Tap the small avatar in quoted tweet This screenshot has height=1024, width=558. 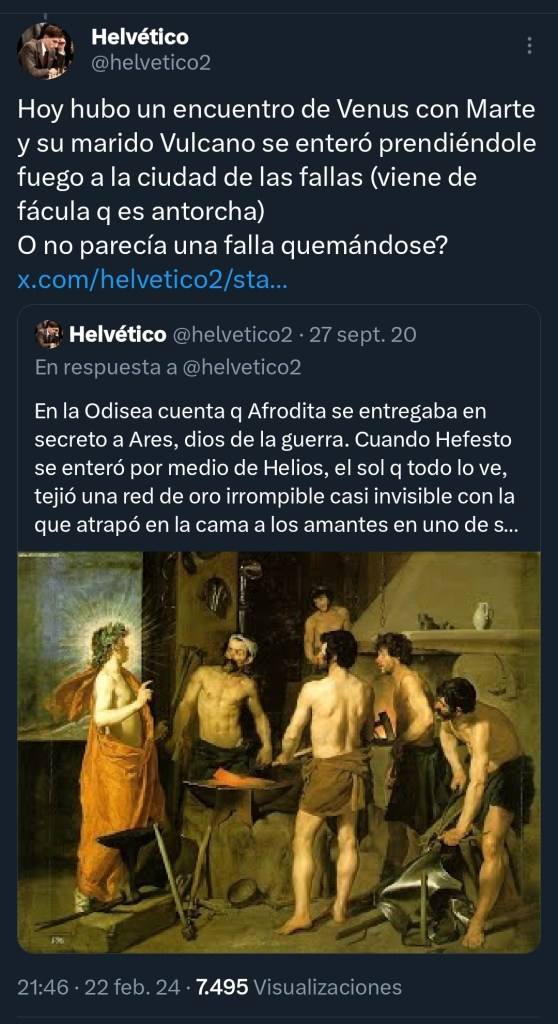48,334
